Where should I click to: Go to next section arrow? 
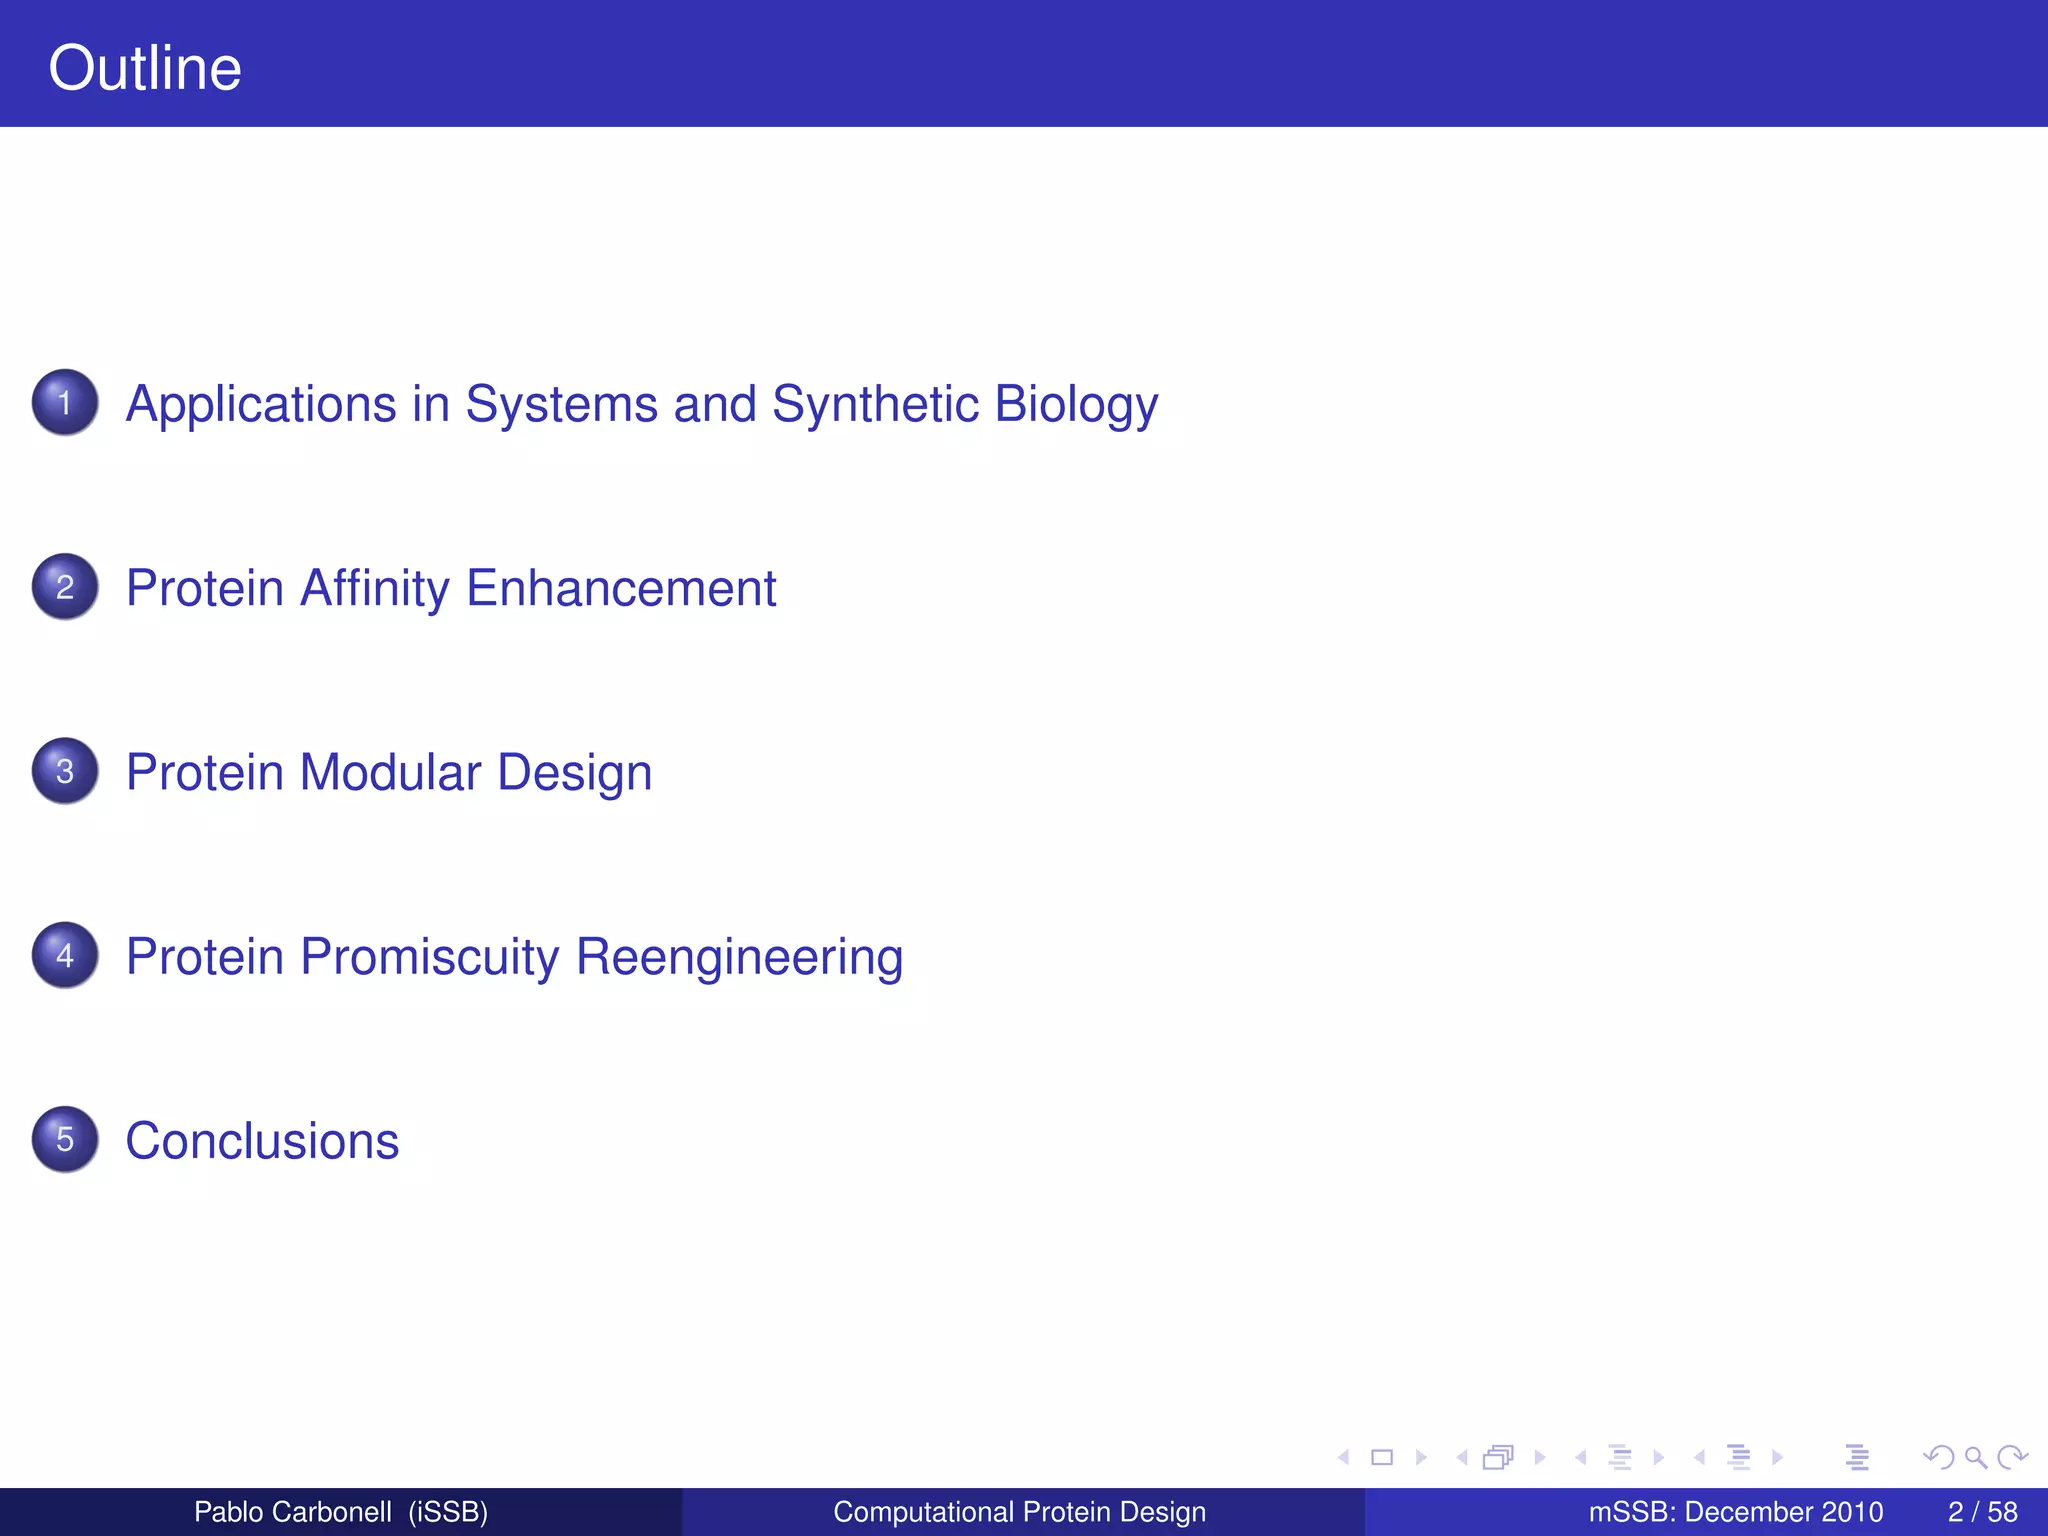click(1778, 1457)
